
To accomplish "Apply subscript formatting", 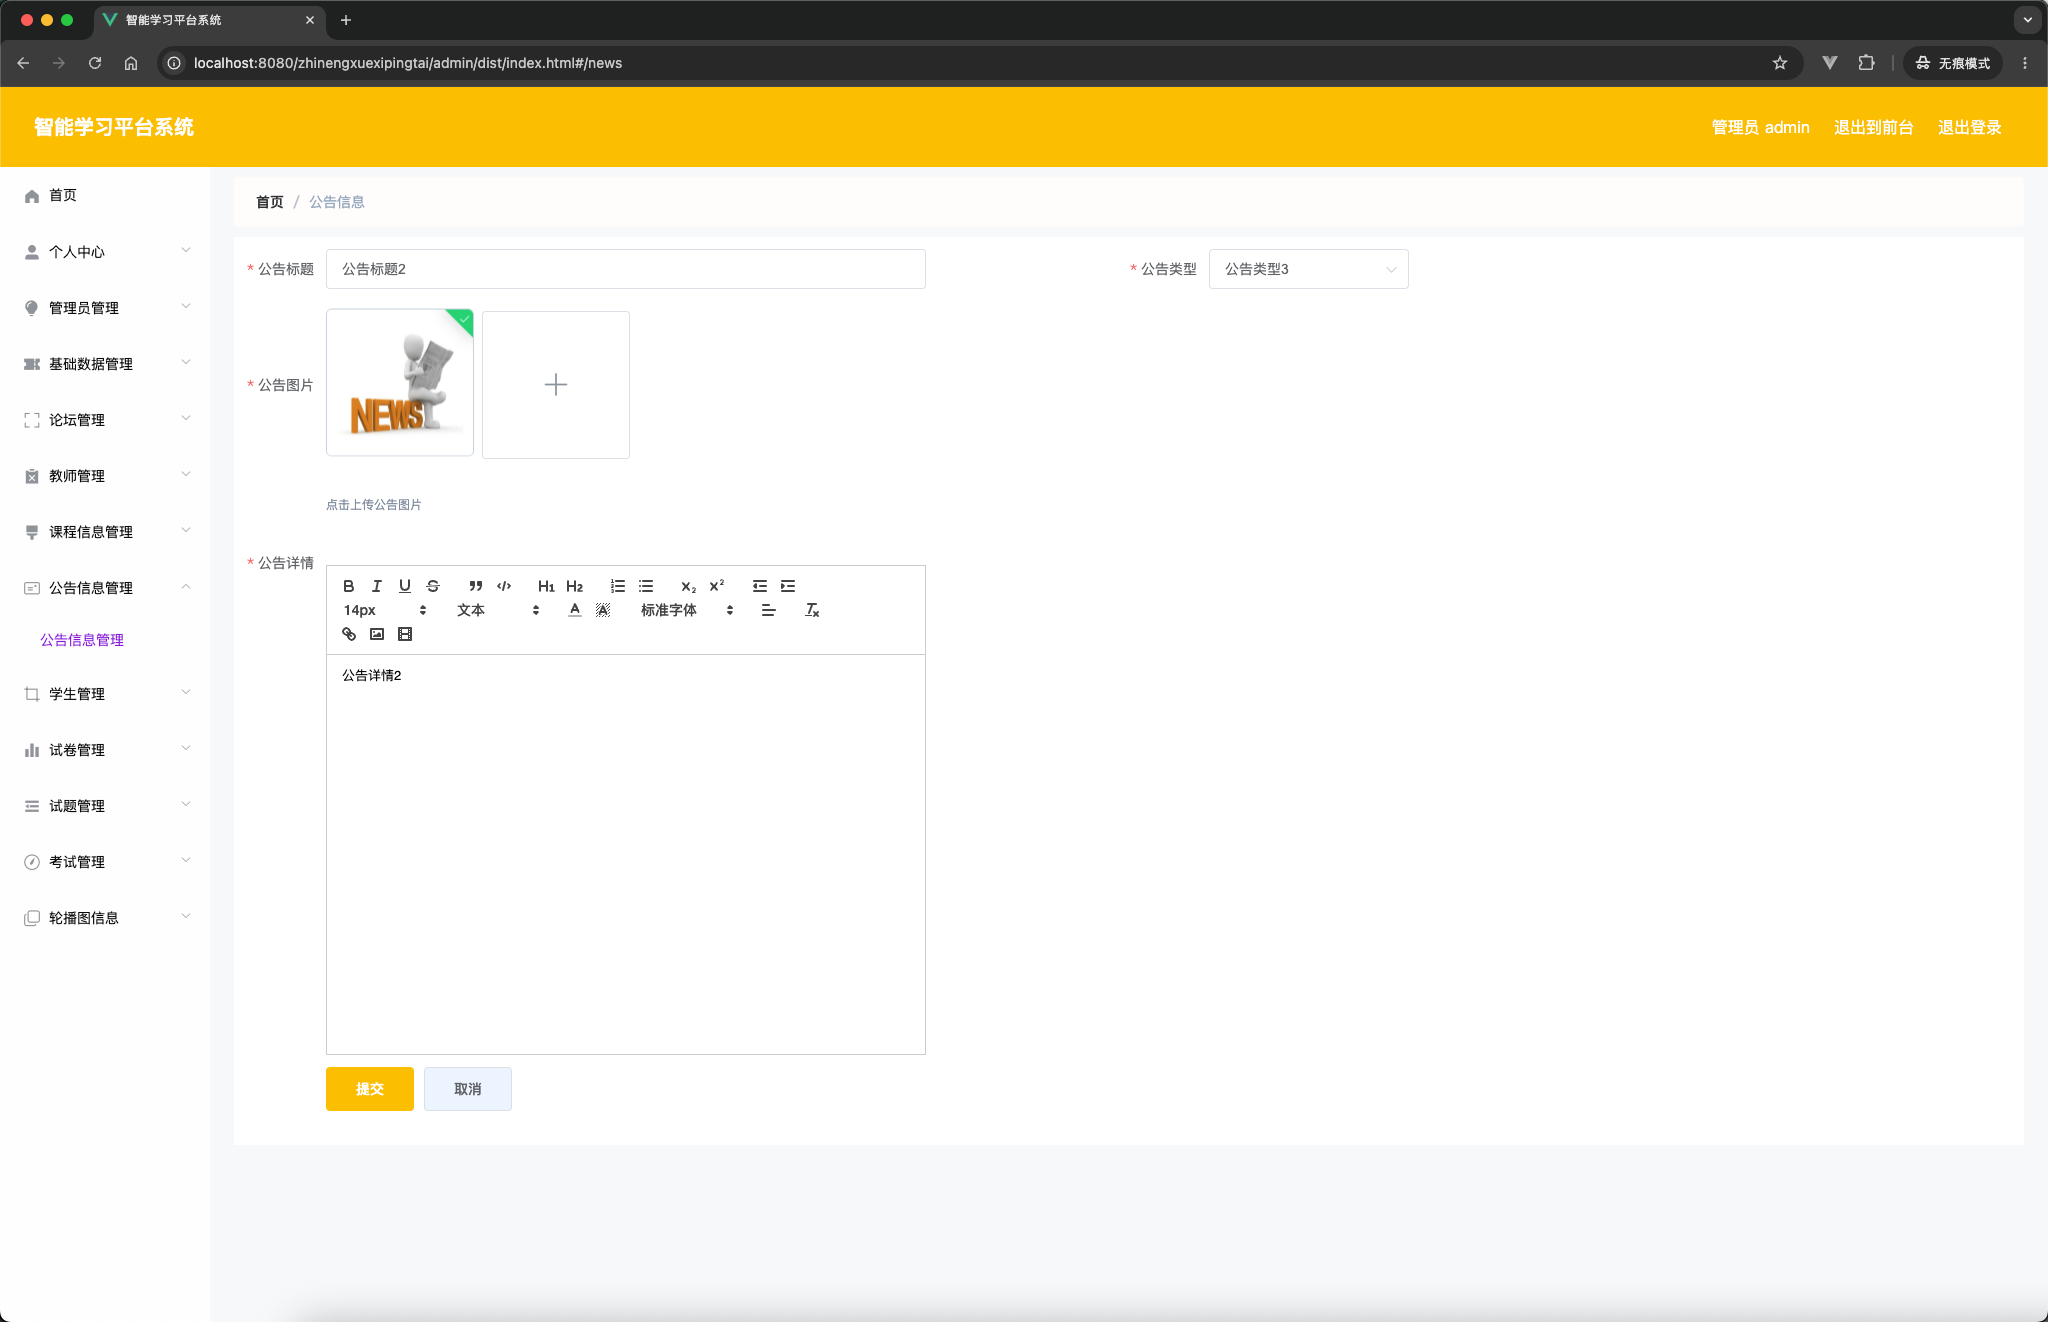I will [x=688, y=586].
